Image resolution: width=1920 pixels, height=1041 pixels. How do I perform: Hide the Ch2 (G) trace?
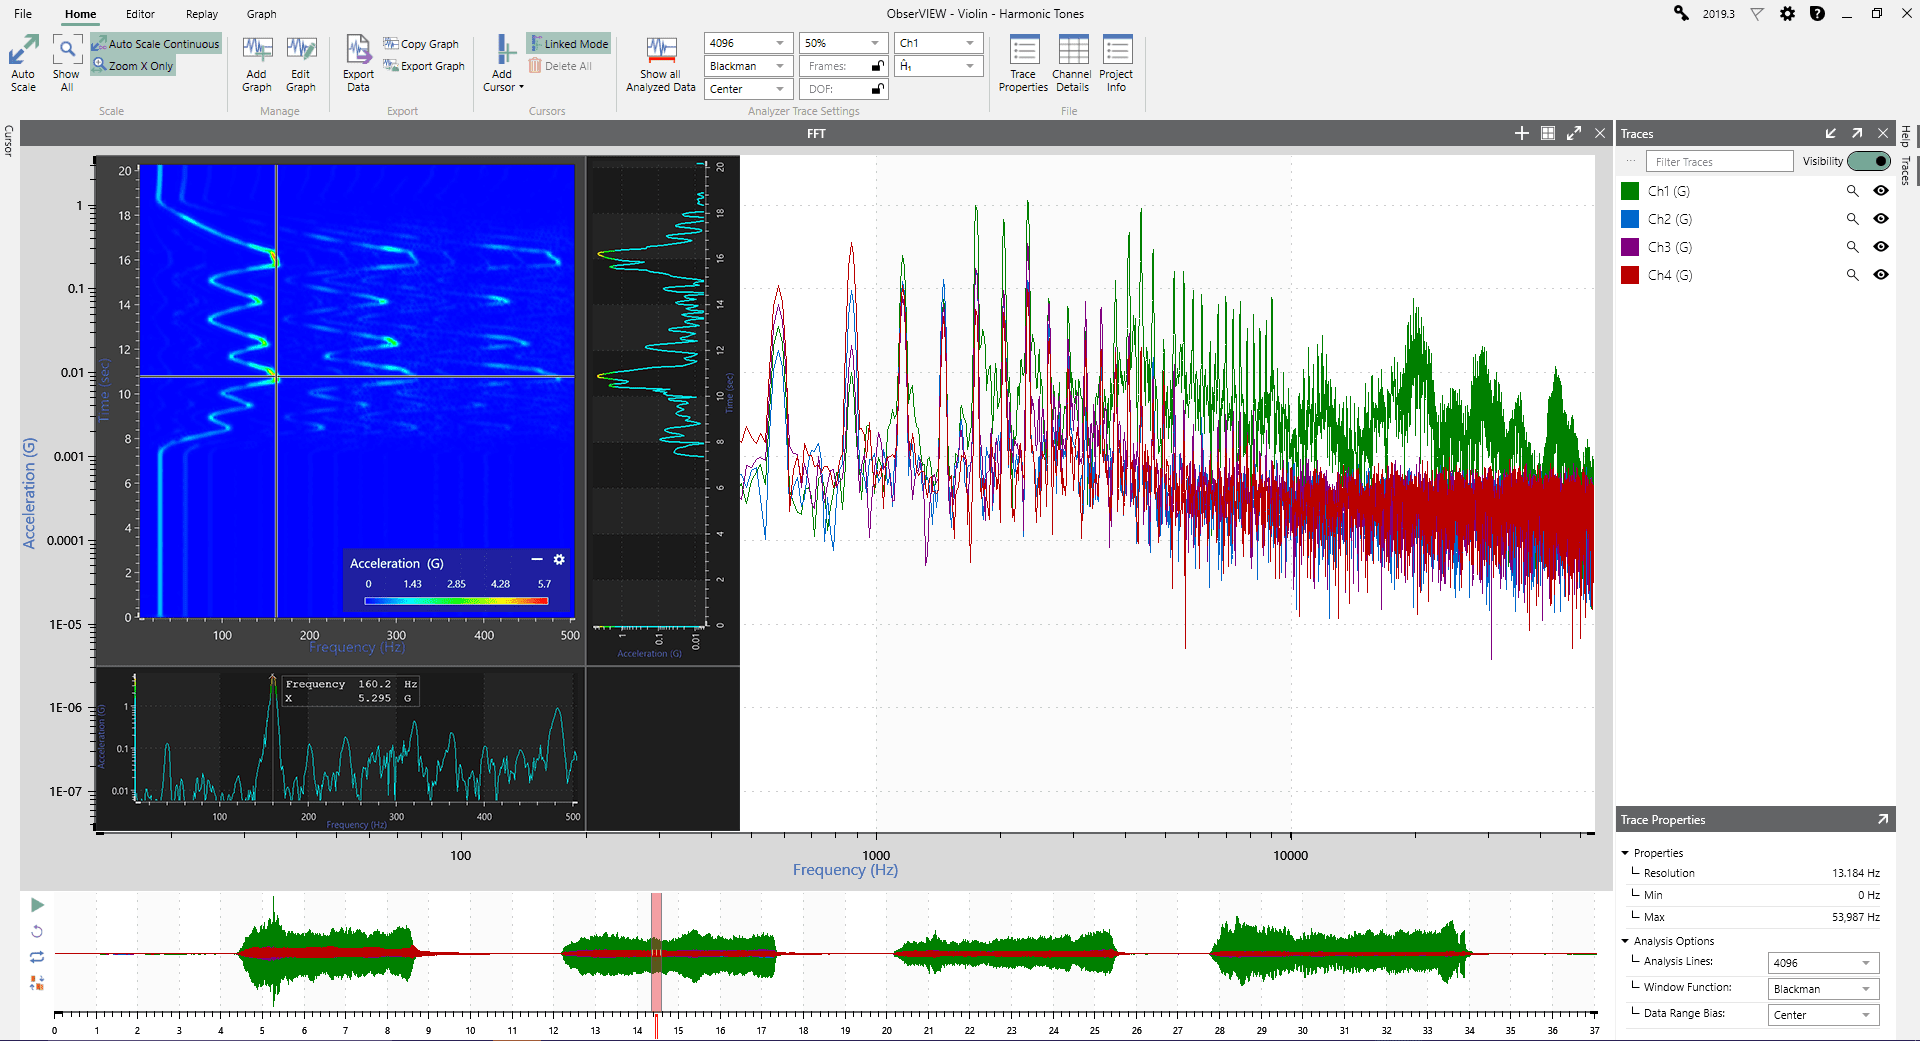1881,219
